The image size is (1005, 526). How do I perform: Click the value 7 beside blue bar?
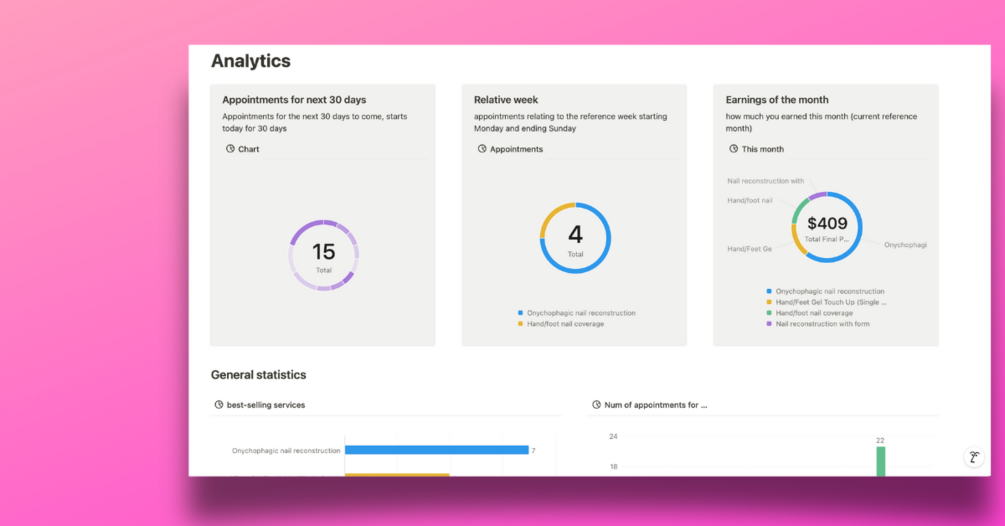[x=533, y=450]
